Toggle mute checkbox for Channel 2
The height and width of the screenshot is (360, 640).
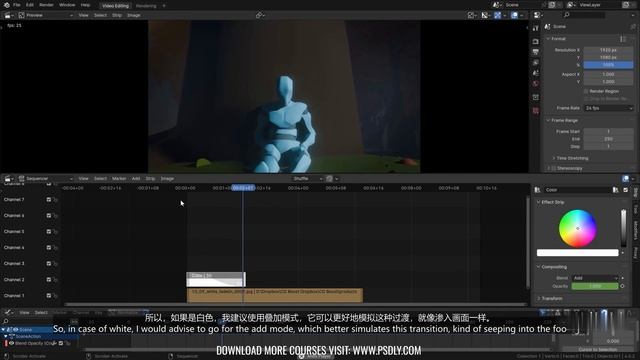(x=49, y=280)
